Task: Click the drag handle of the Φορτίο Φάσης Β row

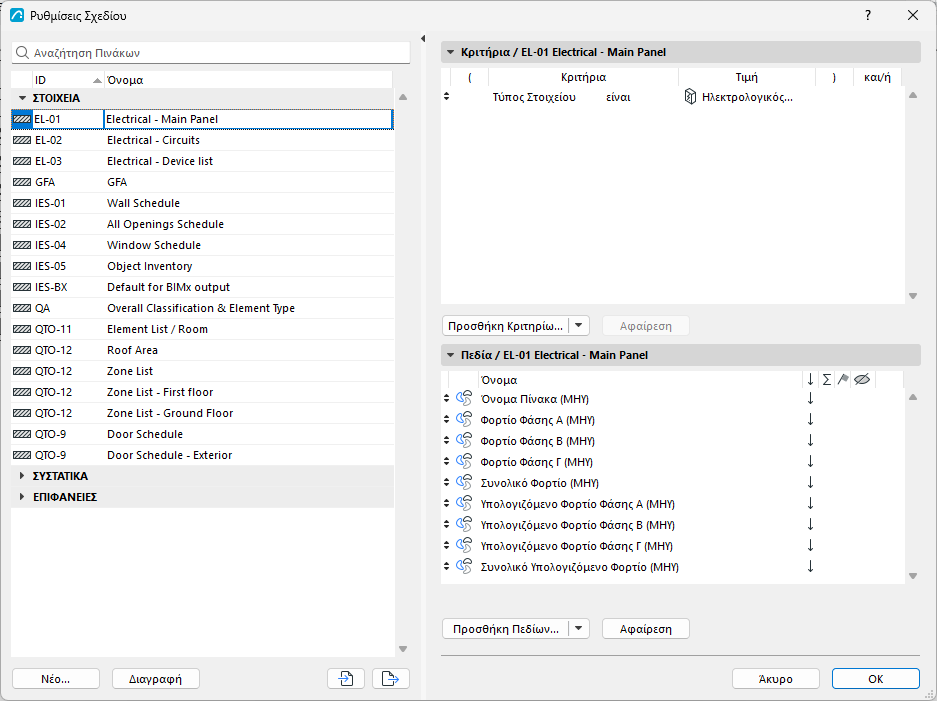Action: pos(446,440)
